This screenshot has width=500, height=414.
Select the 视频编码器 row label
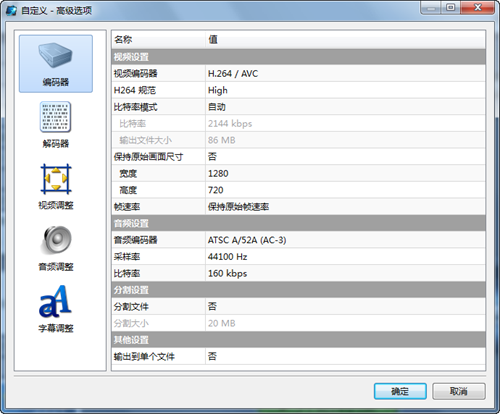135,74
